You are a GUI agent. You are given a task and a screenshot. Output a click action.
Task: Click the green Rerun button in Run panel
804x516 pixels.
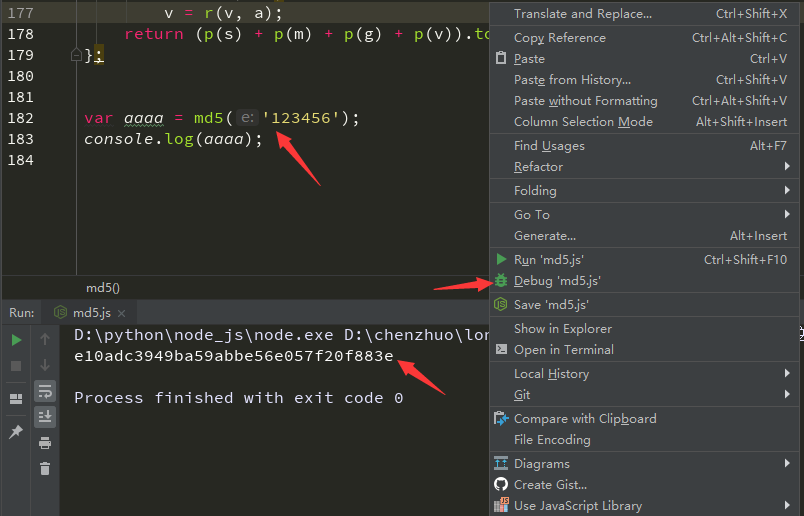click(x=16, y=340)
